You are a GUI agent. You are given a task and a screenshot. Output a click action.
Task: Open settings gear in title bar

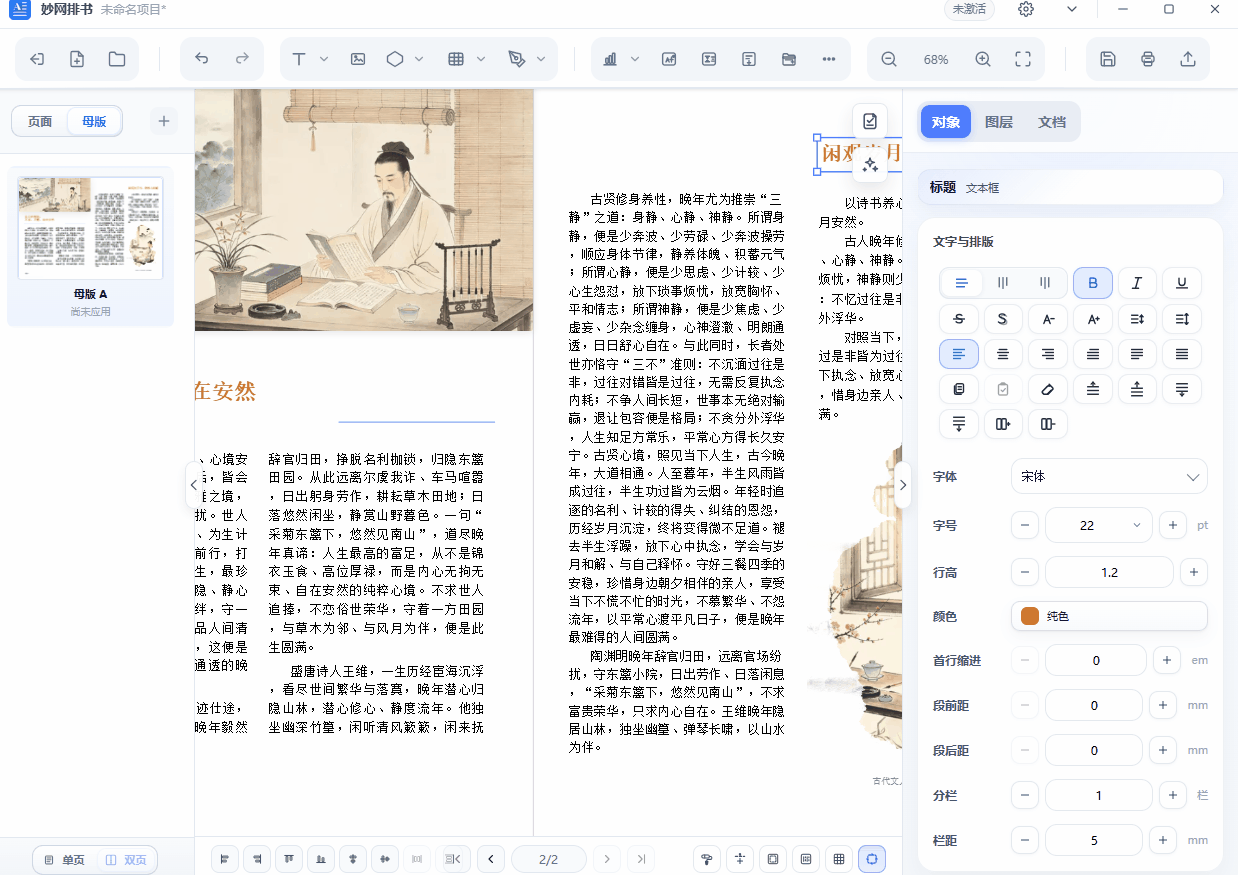pos(1026,9)
